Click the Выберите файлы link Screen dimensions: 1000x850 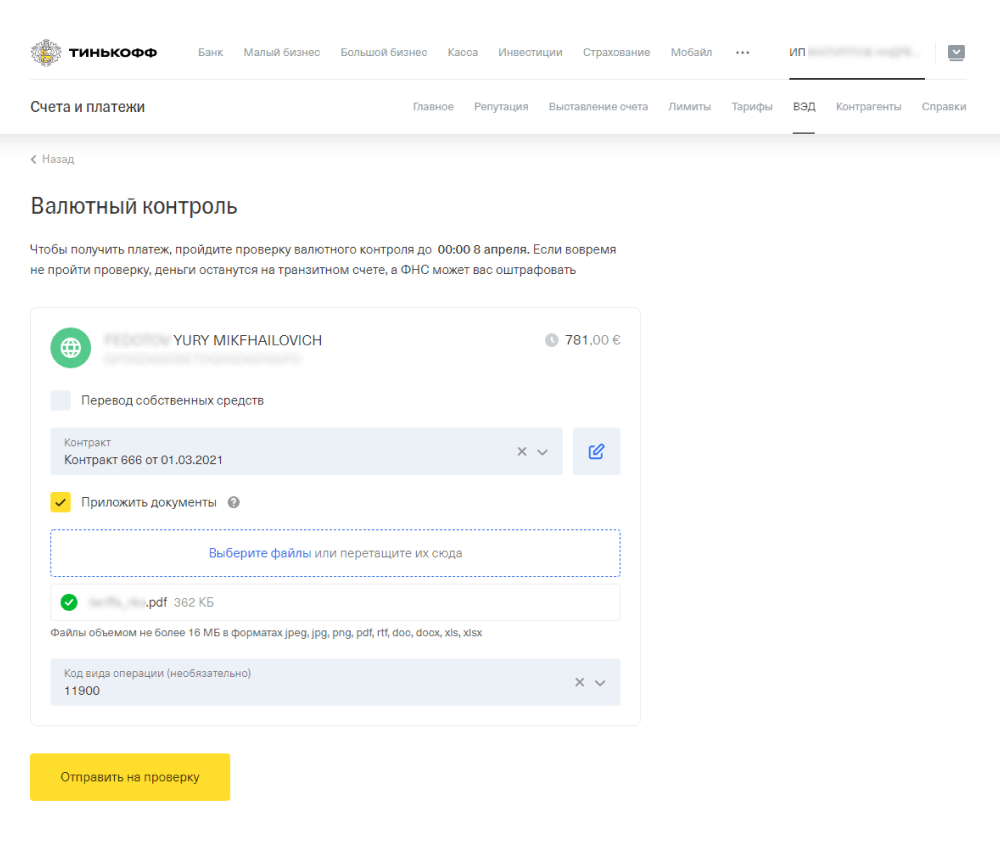(260, 553)
